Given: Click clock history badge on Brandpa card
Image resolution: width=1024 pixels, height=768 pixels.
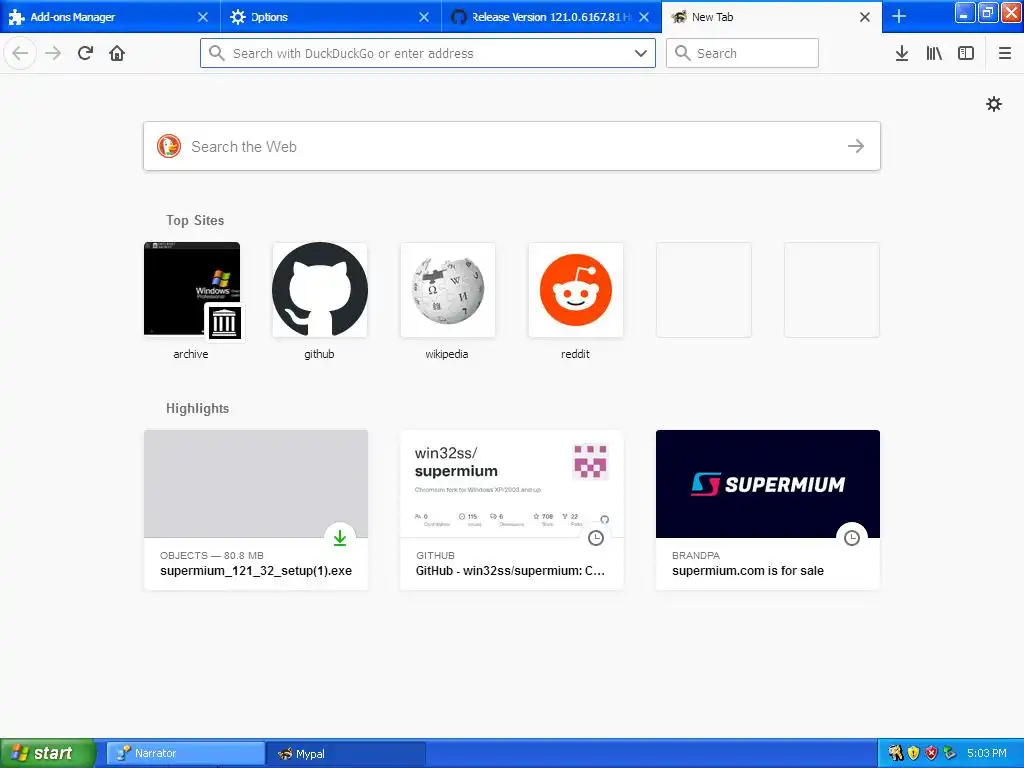Looking at the screenshot, I should point(852,537).
